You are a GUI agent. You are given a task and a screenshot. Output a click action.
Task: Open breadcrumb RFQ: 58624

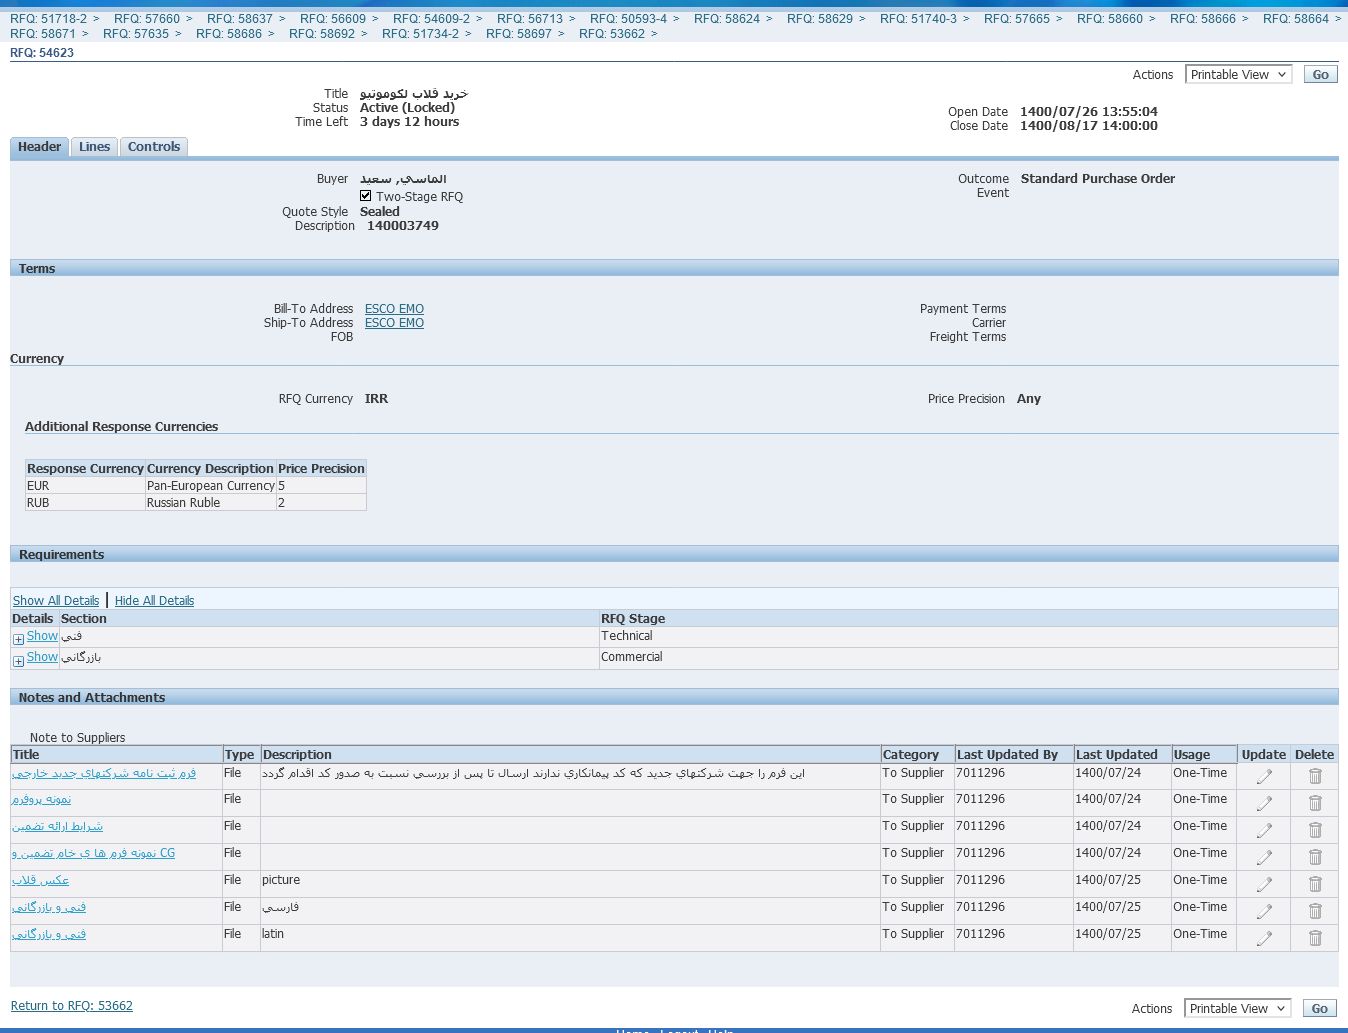tap(727, 19)
